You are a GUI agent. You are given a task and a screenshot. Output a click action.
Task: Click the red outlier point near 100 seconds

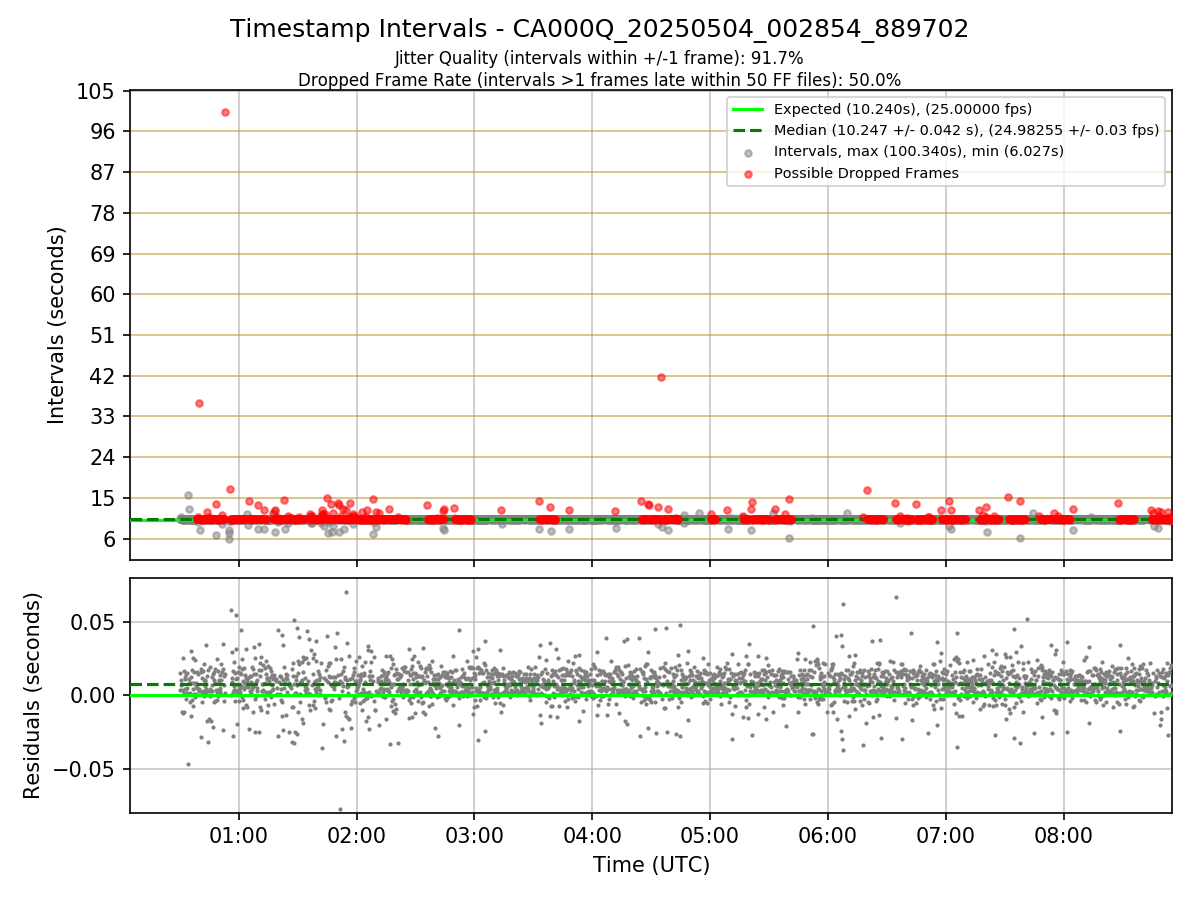coord(225,112)
